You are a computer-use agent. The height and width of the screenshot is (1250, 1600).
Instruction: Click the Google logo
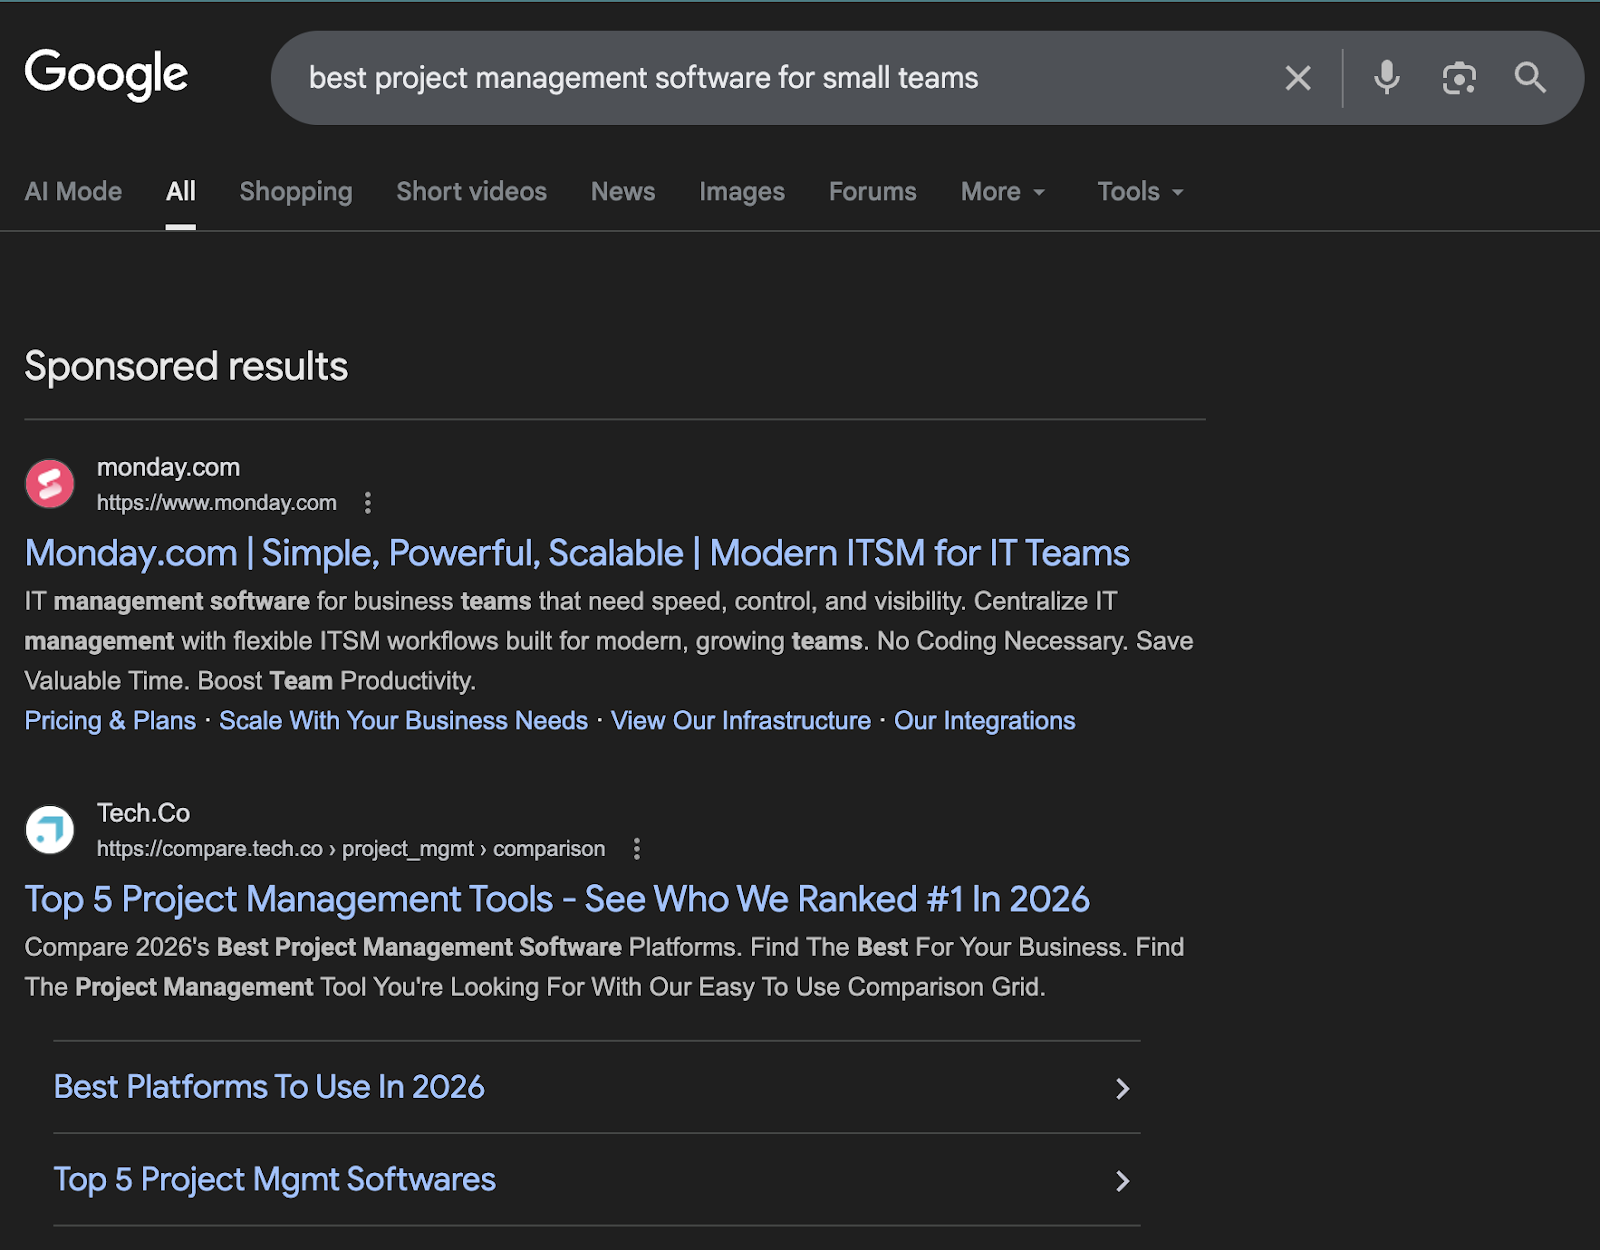pos(106,74)
